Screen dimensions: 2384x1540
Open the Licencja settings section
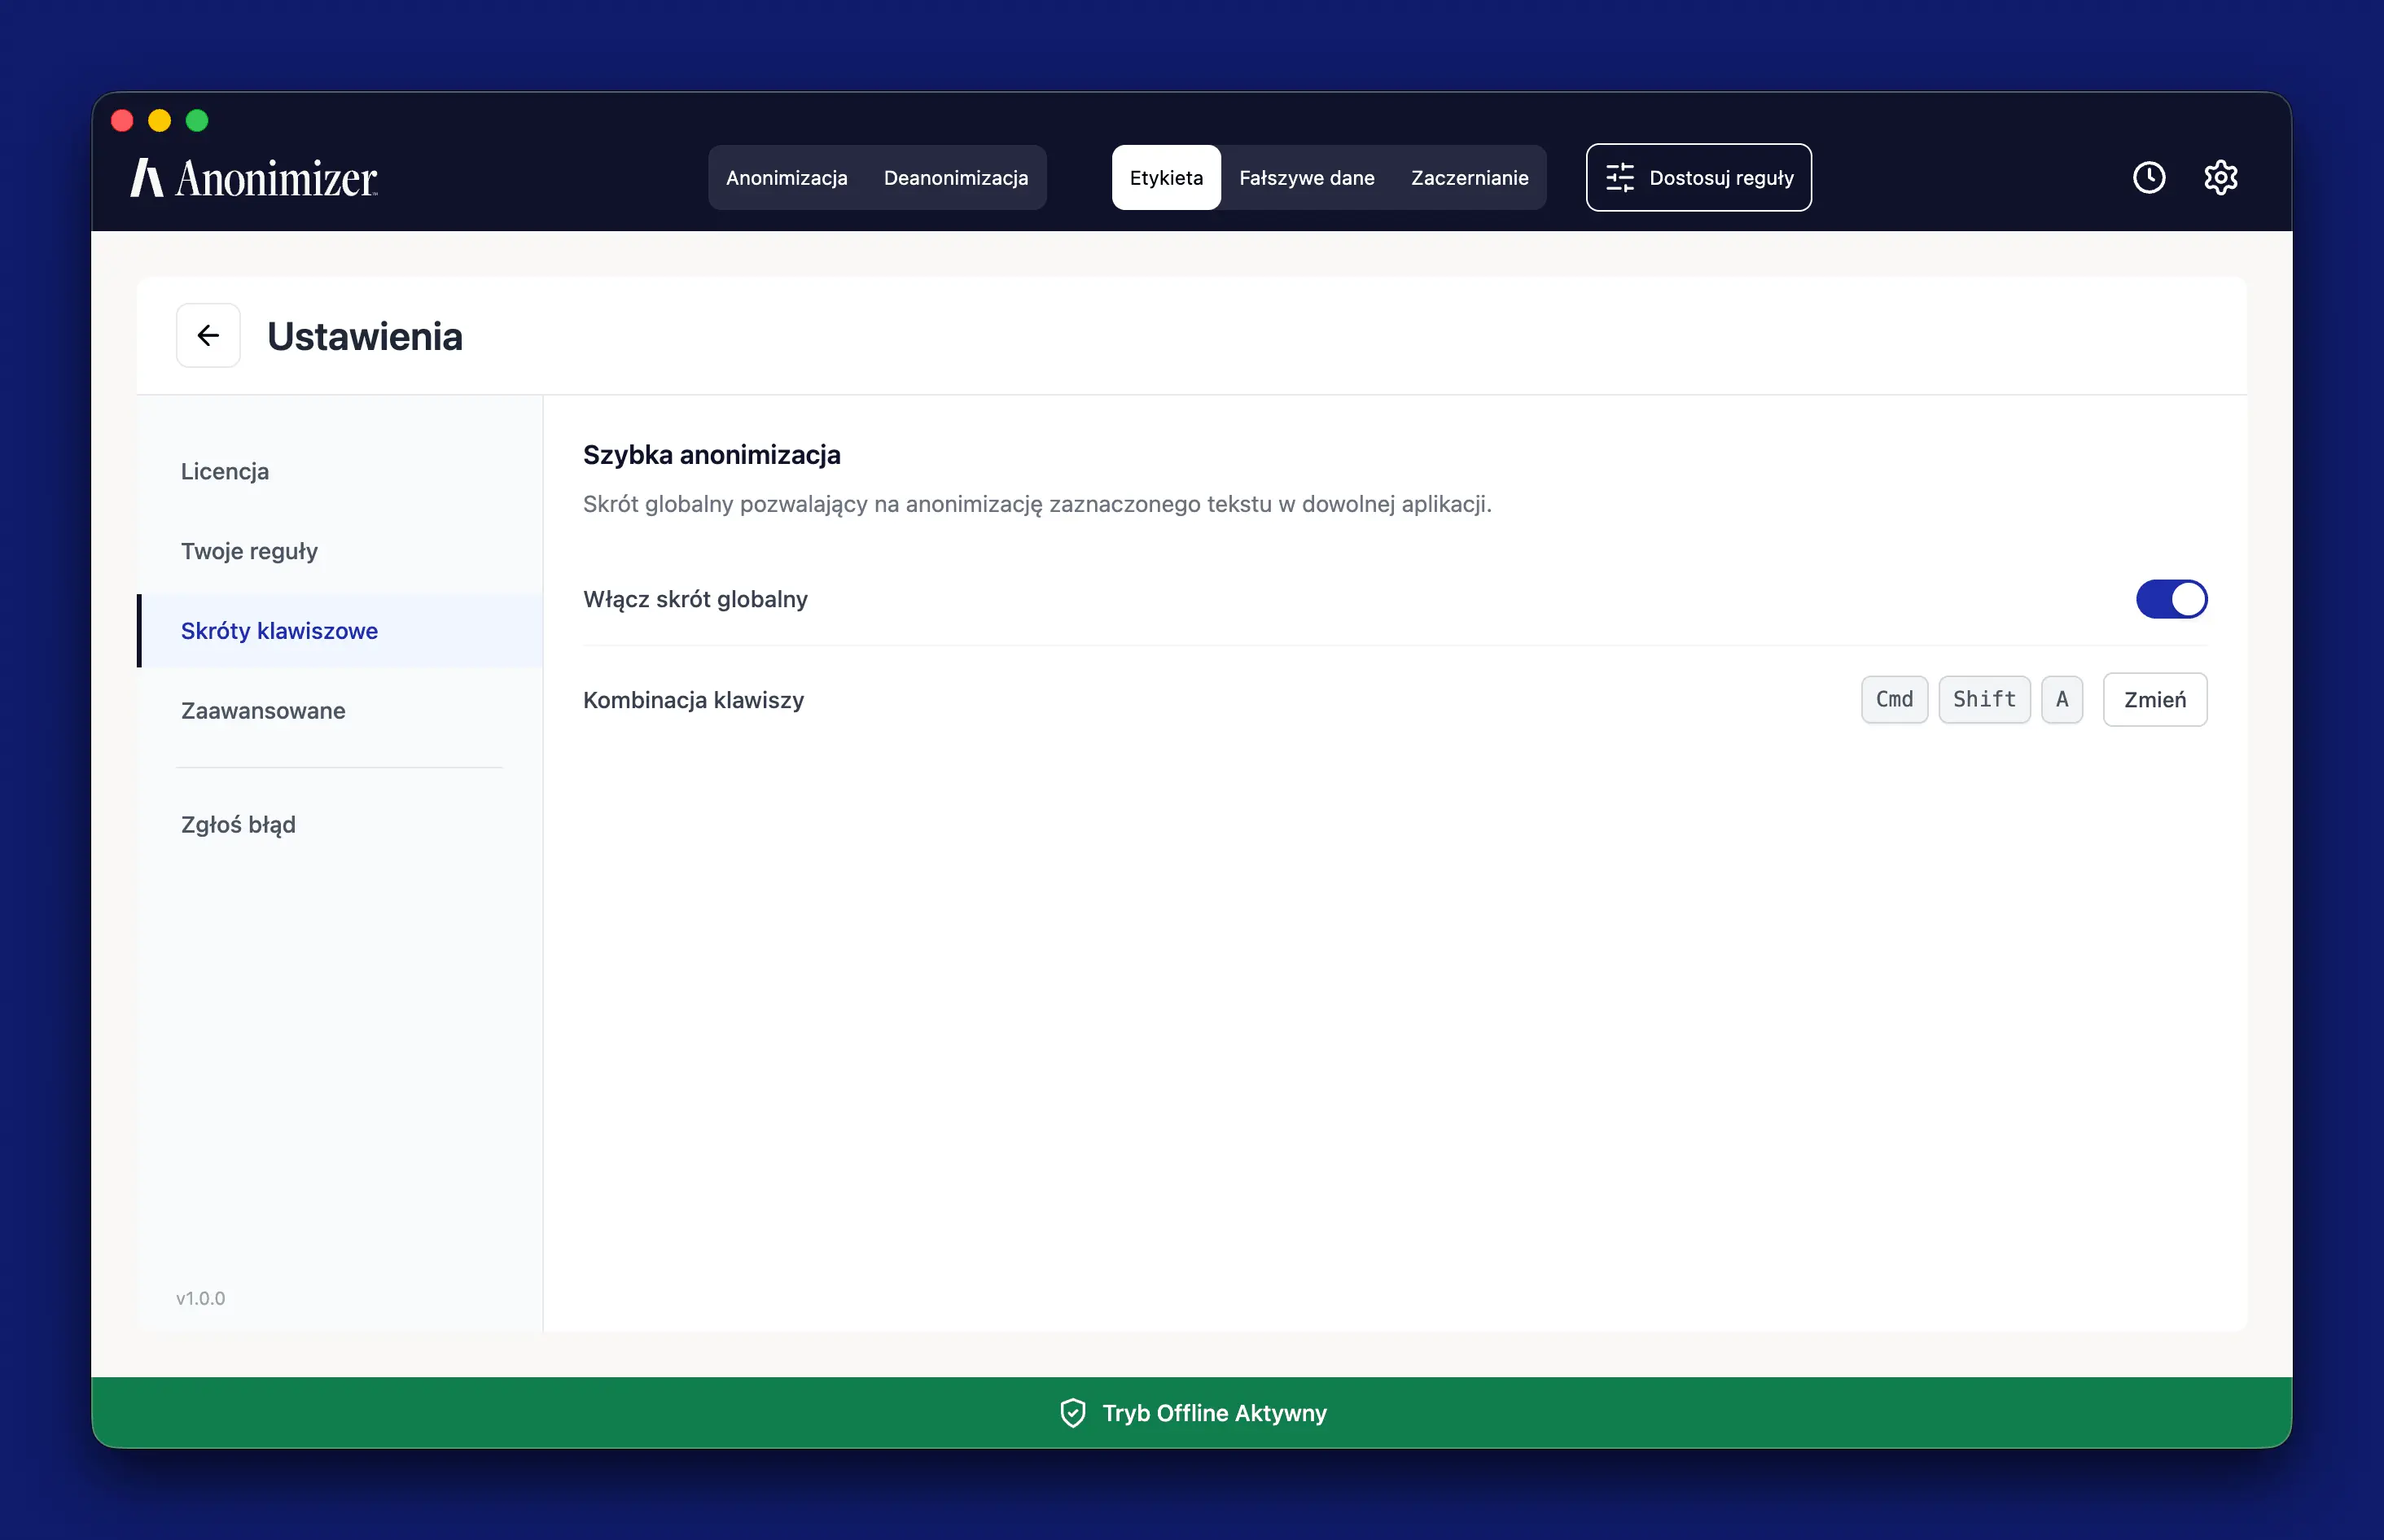pyautogui.click(x=340, y=471)
